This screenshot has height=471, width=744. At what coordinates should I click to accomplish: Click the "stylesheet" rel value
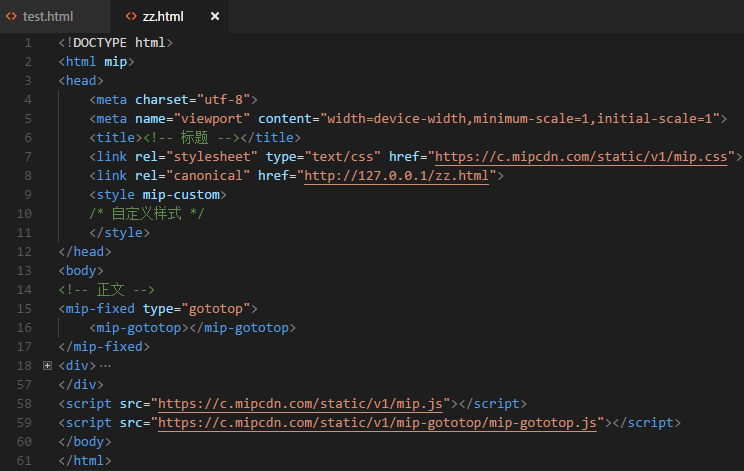212,157
